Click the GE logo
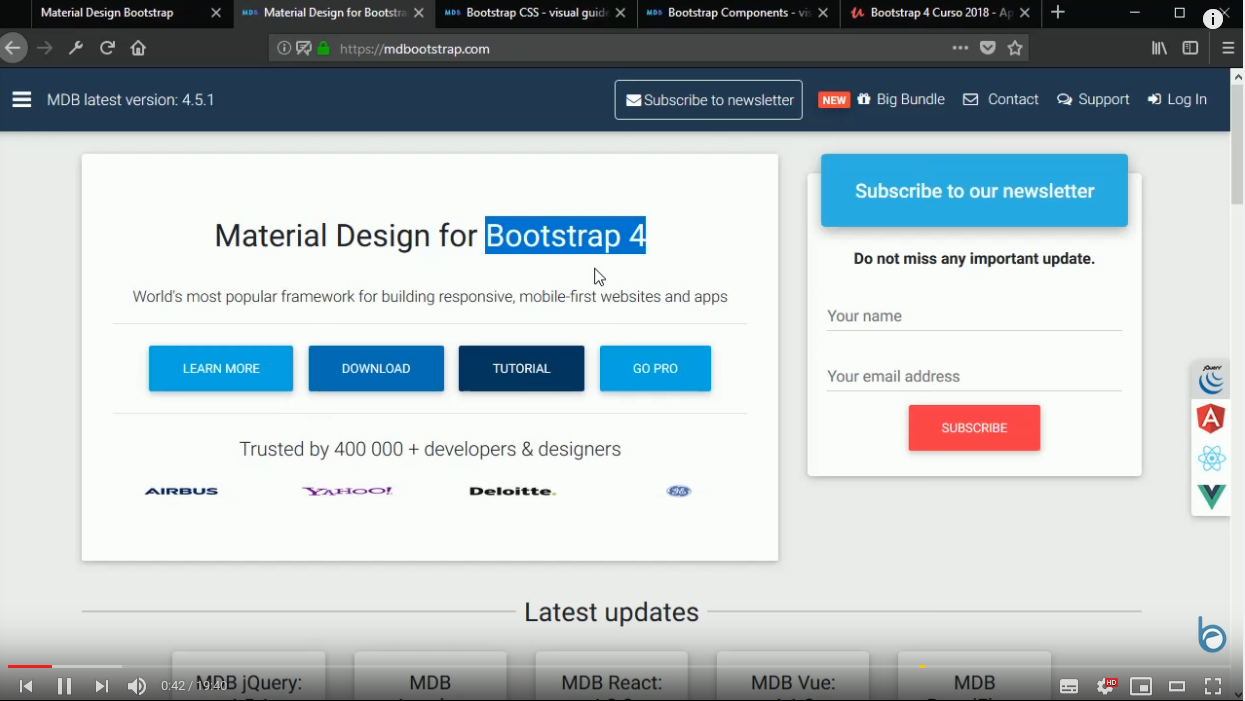 (679, 491)
